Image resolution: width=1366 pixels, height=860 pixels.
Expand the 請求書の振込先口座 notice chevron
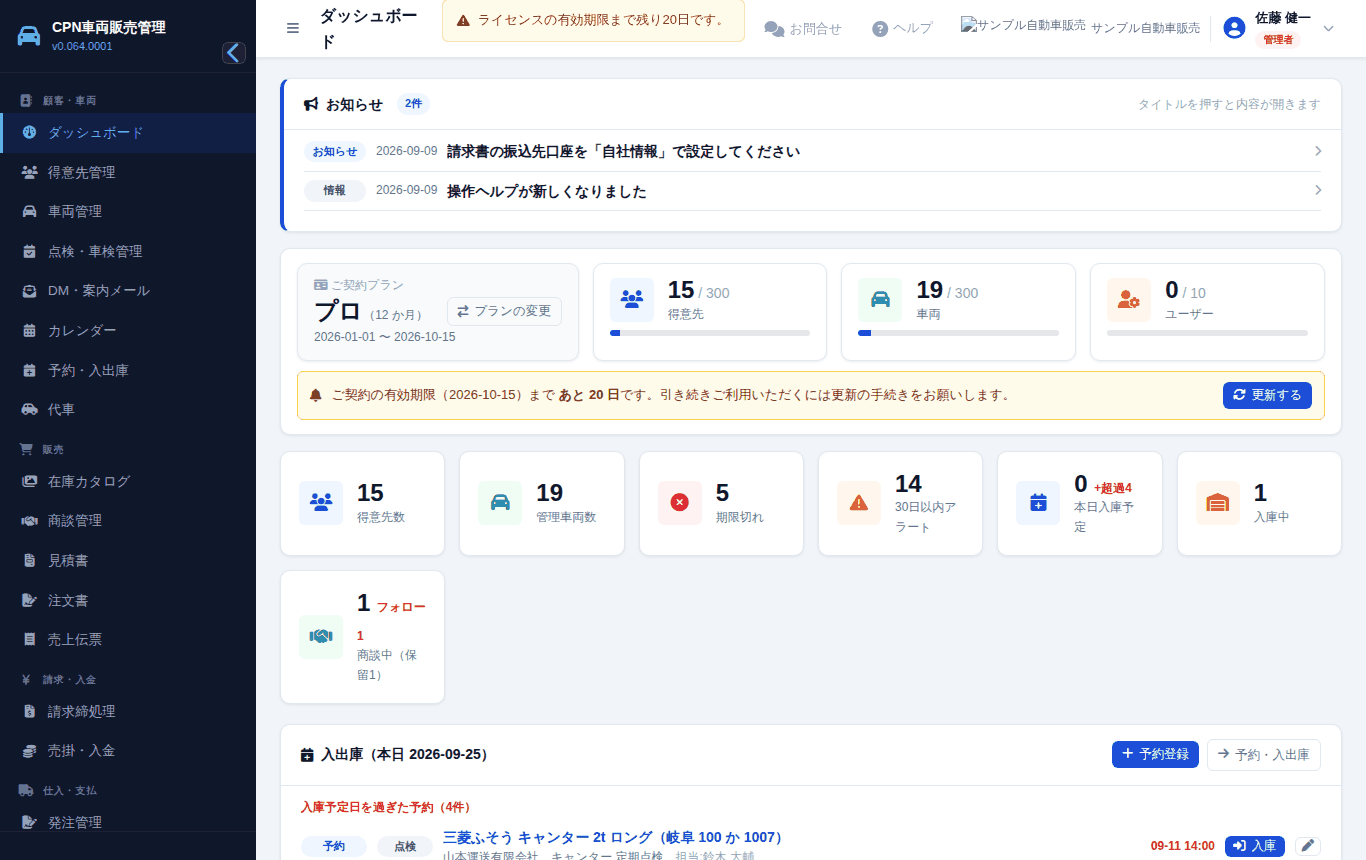click(1318, 151)
